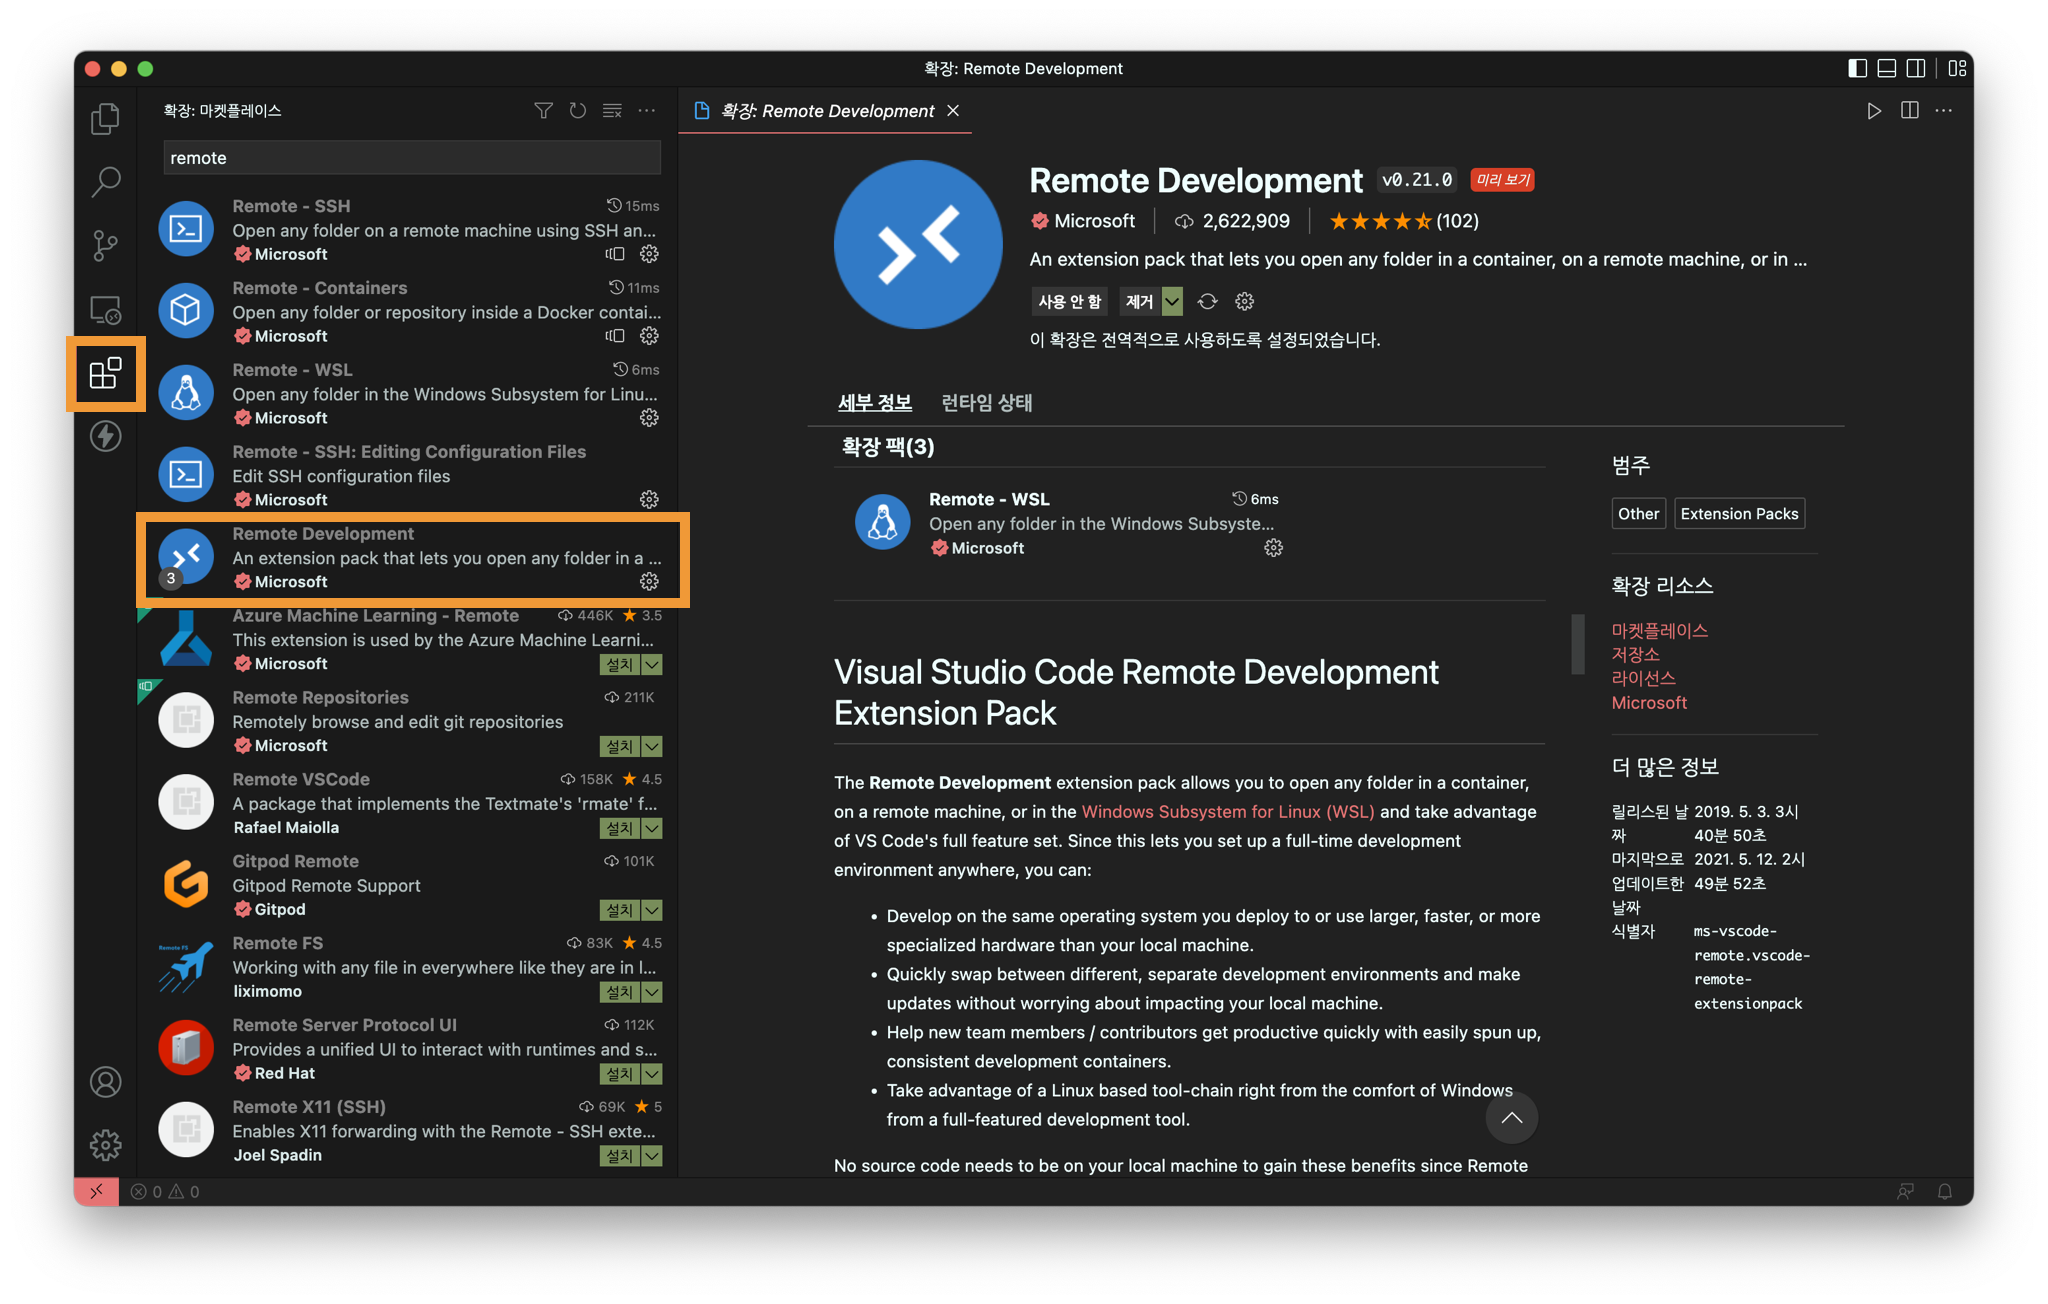Toggle secondary sidebar layout button

coord(1916,69)
